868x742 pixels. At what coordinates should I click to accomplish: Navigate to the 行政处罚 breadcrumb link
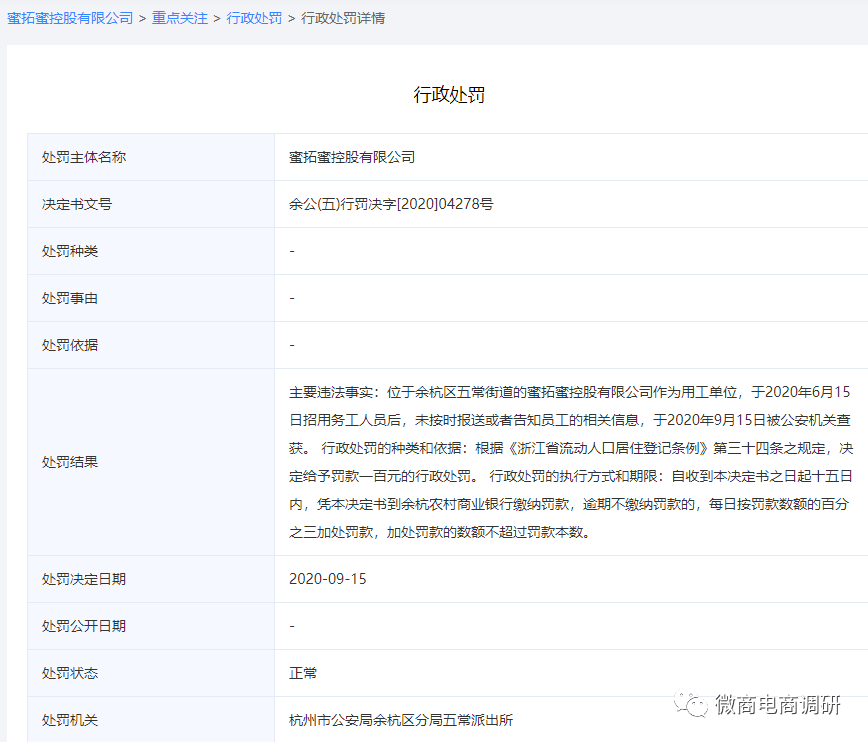[254, 18]
